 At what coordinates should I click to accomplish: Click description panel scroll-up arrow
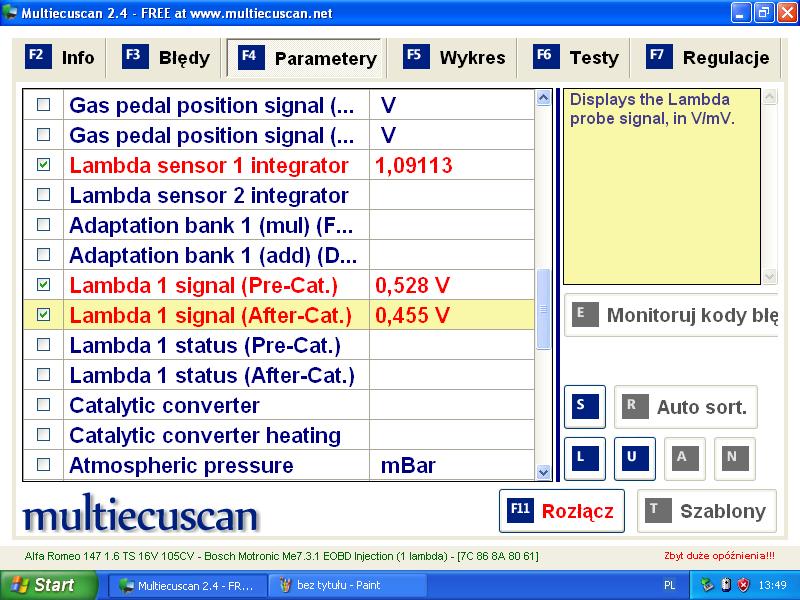point(769,97)
